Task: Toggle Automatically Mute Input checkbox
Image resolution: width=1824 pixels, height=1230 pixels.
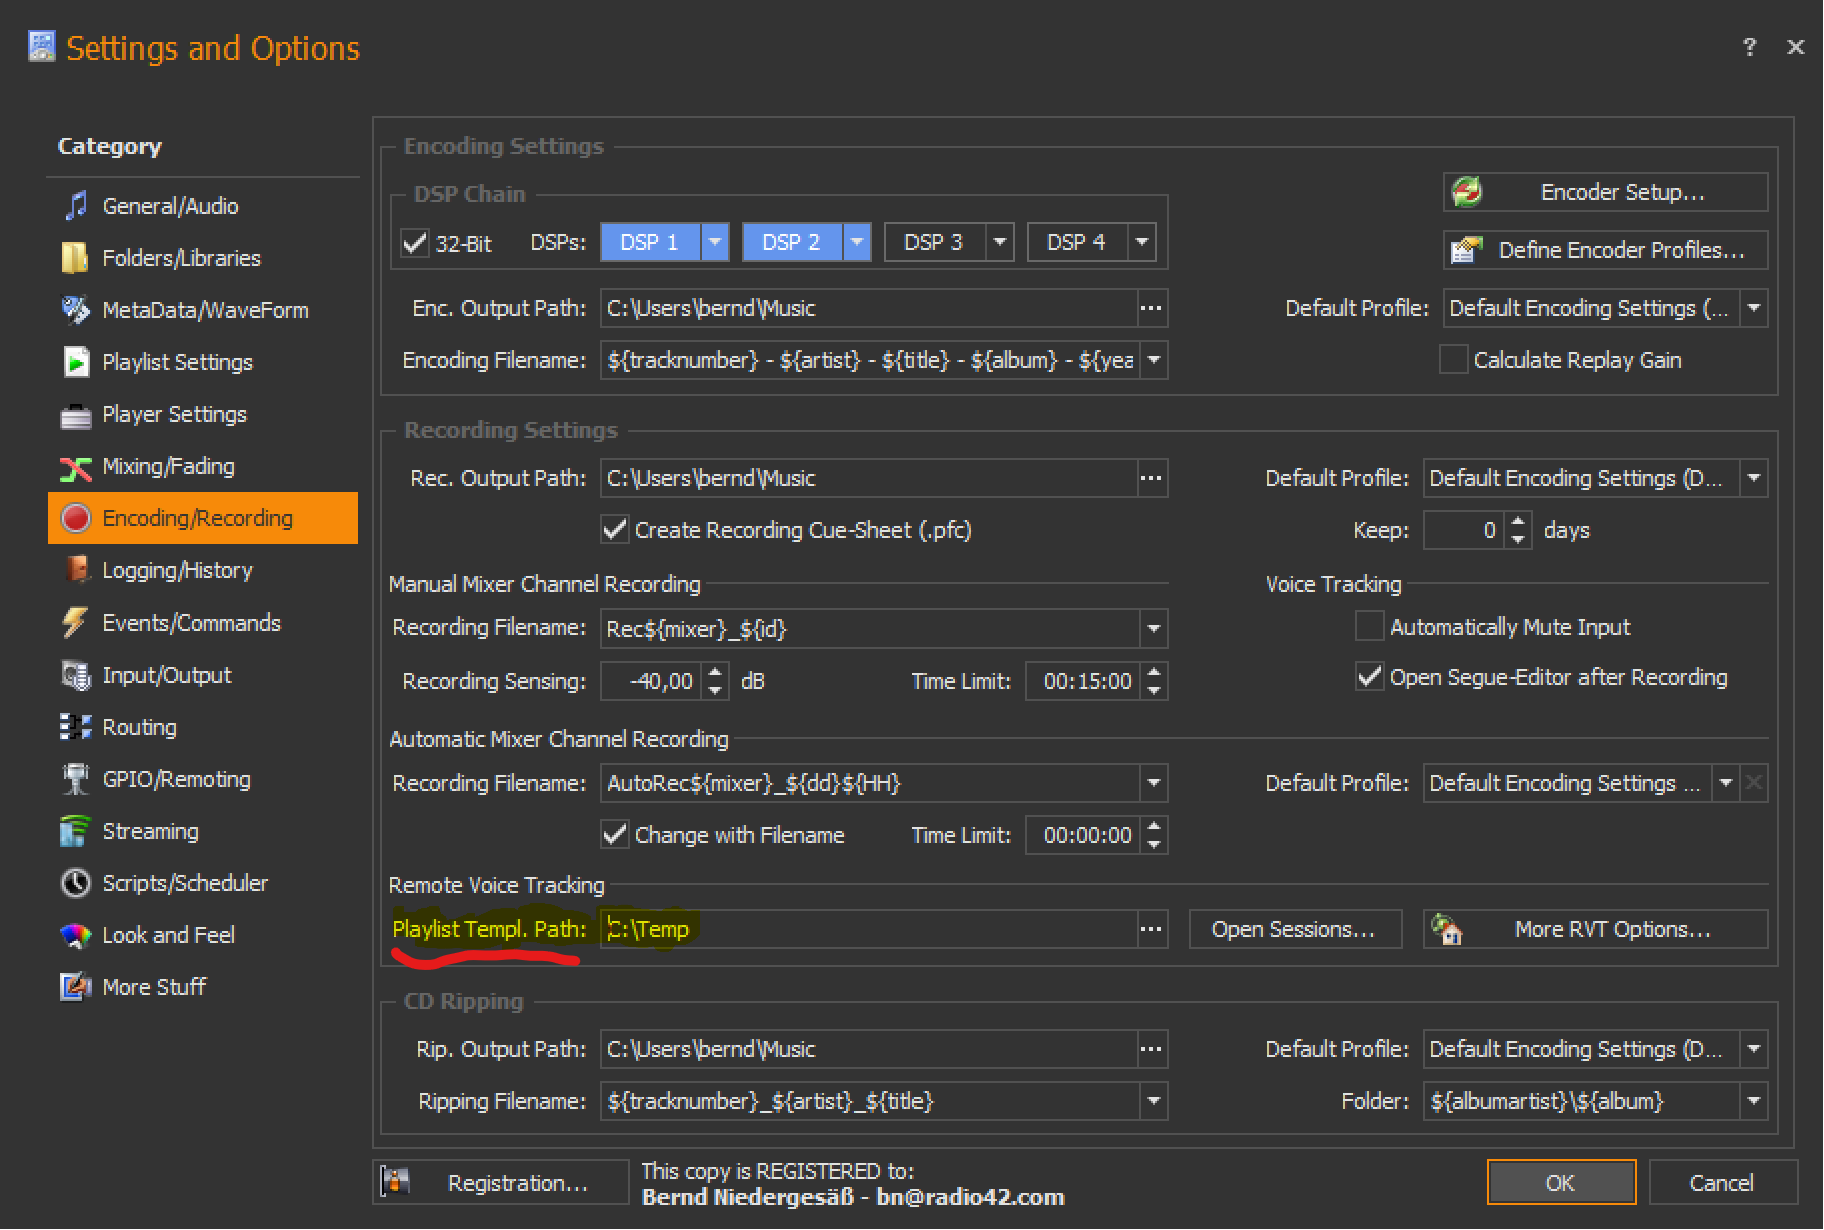Action: (x=1369, y=627)
